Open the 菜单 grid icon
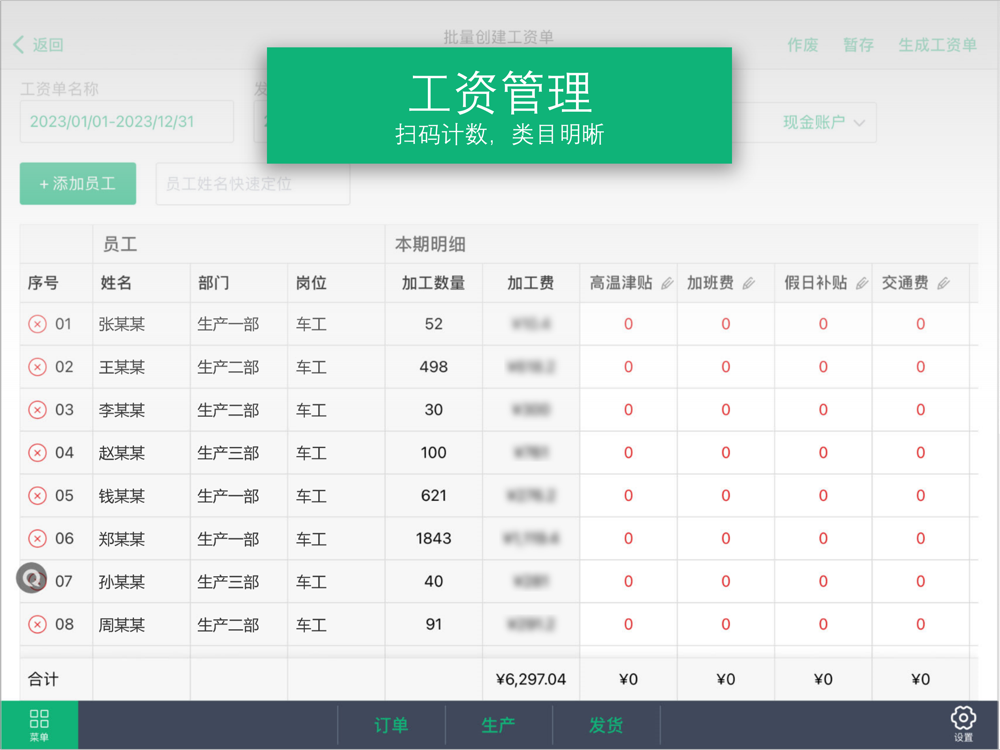The image size is (1000, 750). pyautogui.click(x=40, y=724)
